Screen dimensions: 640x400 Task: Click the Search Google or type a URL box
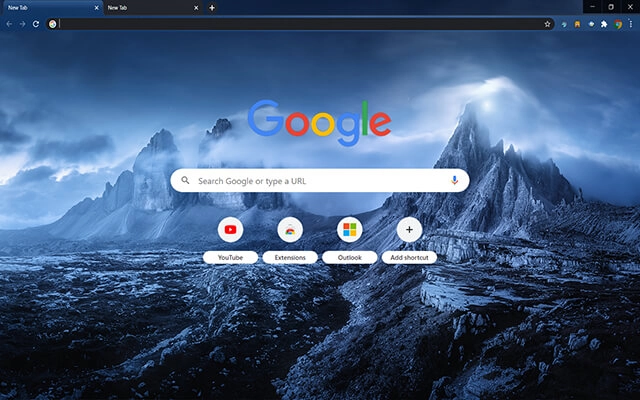point(320,180)
